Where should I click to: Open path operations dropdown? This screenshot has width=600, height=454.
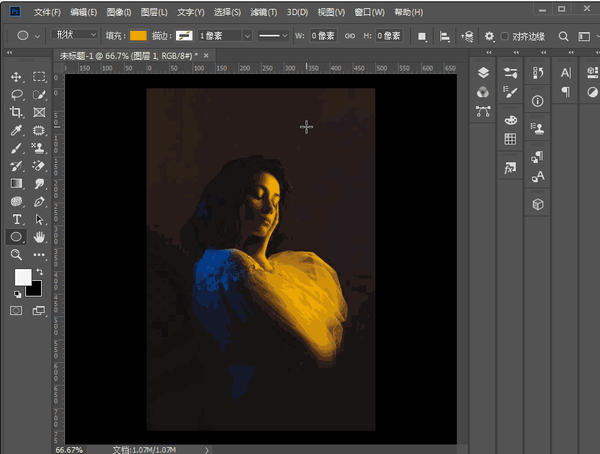(422, 36)
